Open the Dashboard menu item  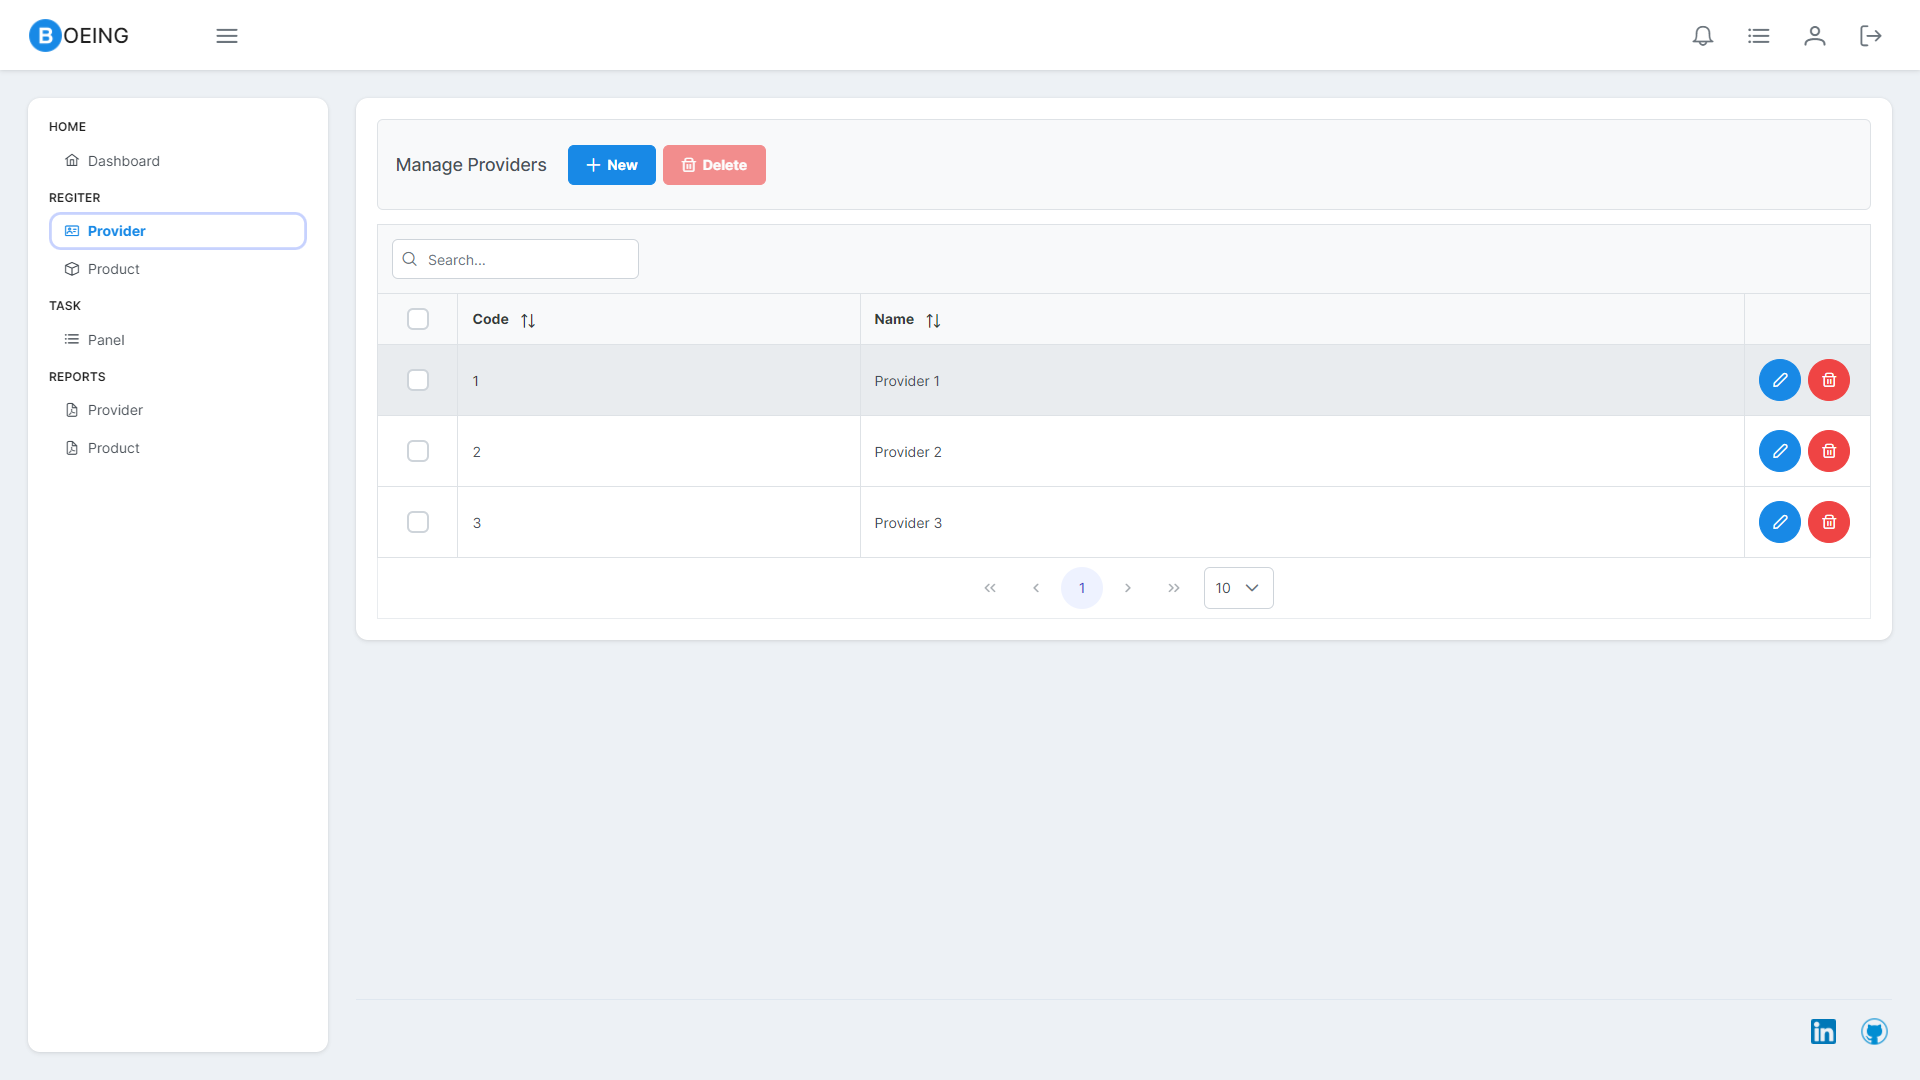click(123, 160)
